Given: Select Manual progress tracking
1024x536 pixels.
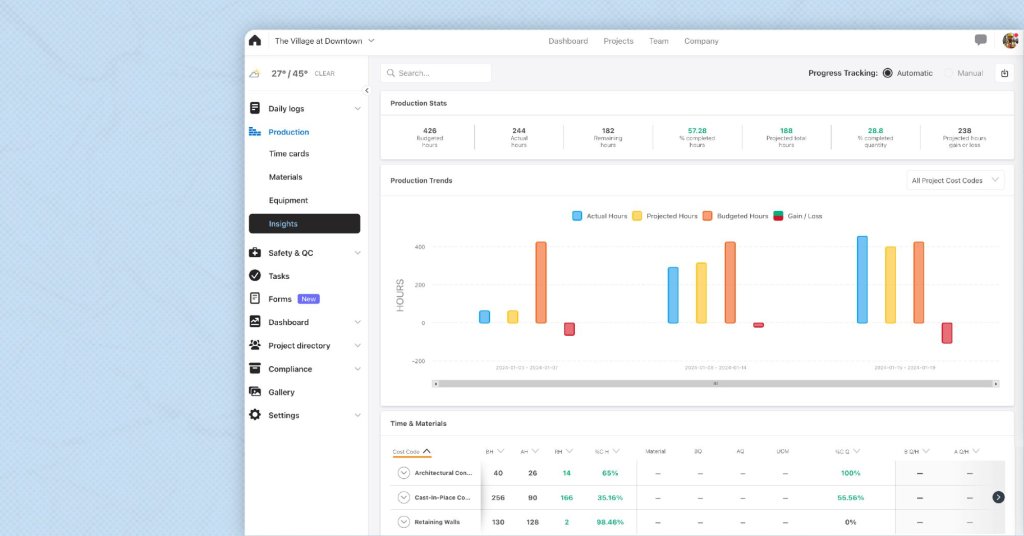Looking at the screenshot, I should tap(949, 73).
